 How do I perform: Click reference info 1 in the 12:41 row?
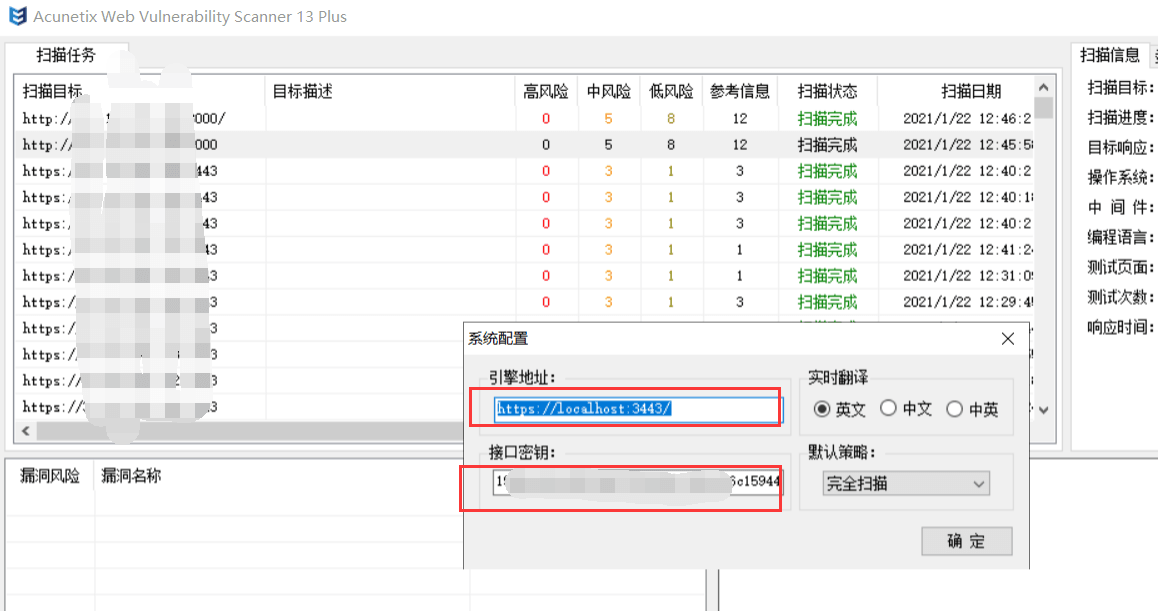tap(739, 250)
